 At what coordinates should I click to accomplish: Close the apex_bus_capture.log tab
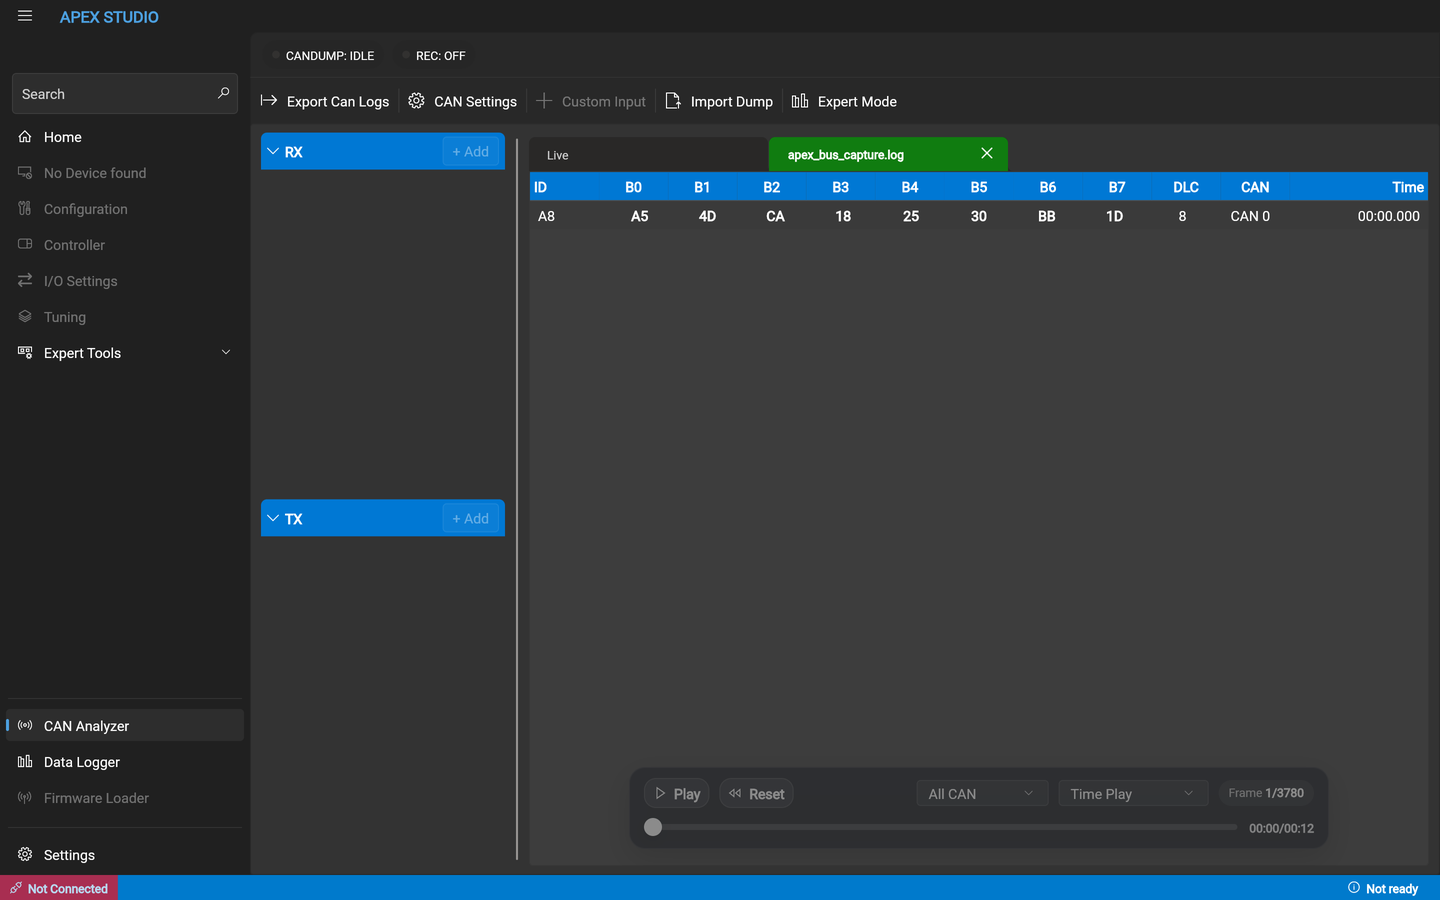pyautogui.click(x=987, y=153)
